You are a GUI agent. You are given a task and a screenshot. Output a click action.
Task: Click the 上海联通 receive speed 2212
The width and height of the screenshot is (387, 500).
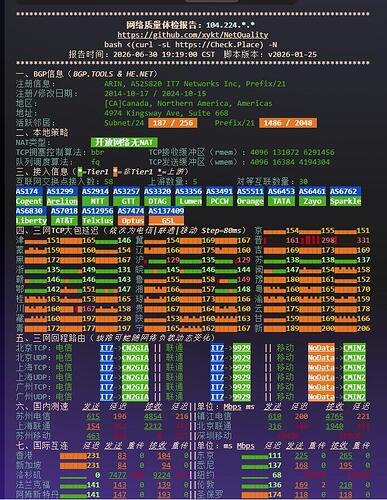pos(153,426)
